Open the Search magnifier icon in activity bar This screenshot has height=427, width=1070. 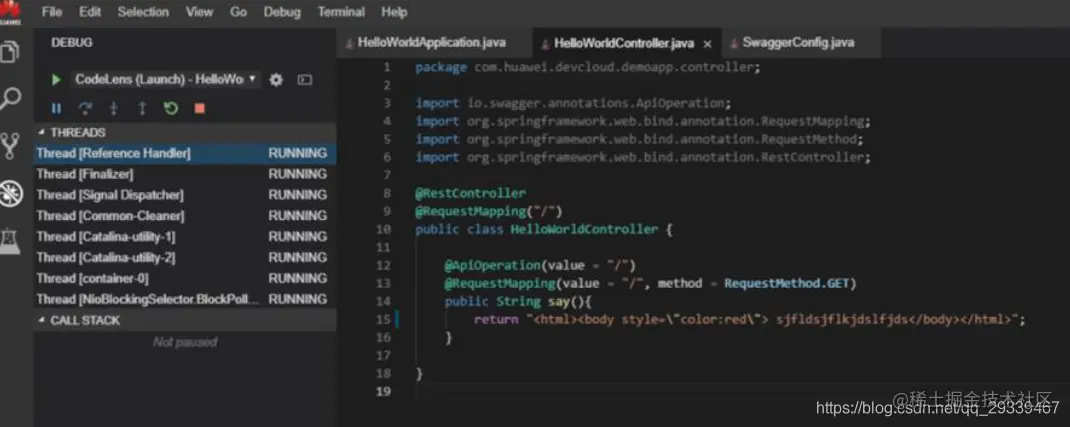(10, 98)
